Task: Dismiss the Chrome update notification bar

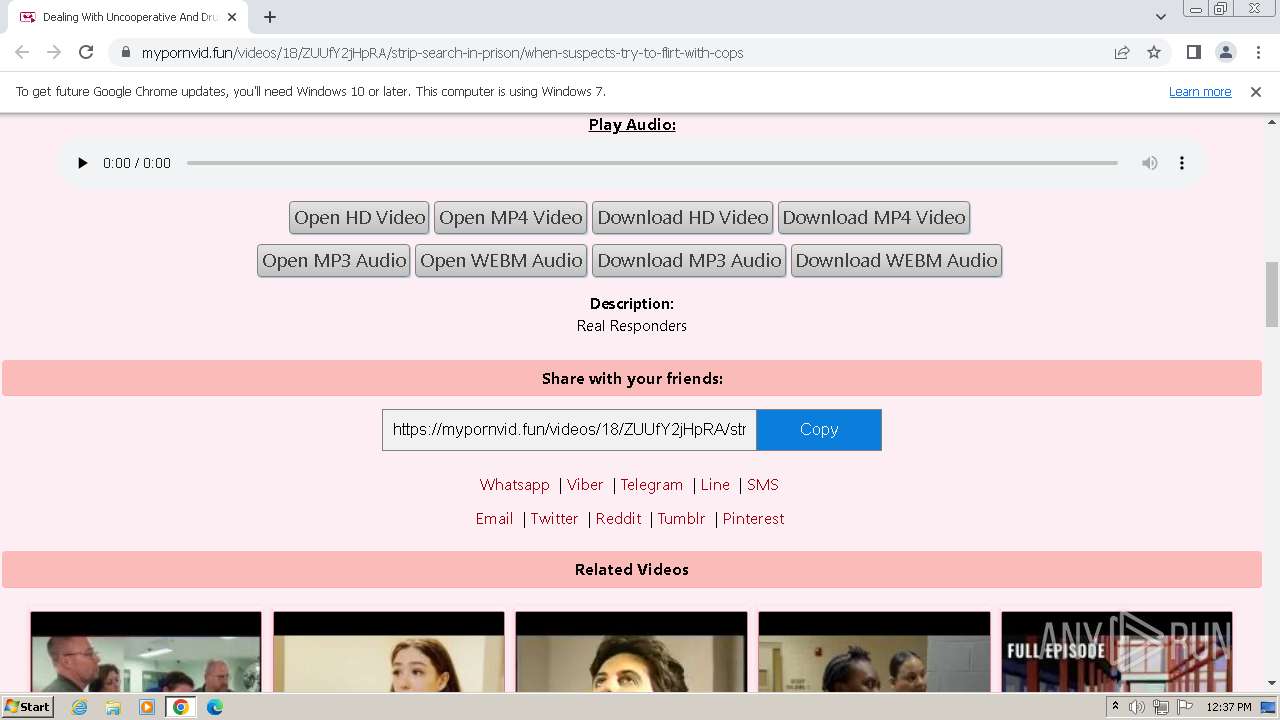Action: (x=1256, y=92)
